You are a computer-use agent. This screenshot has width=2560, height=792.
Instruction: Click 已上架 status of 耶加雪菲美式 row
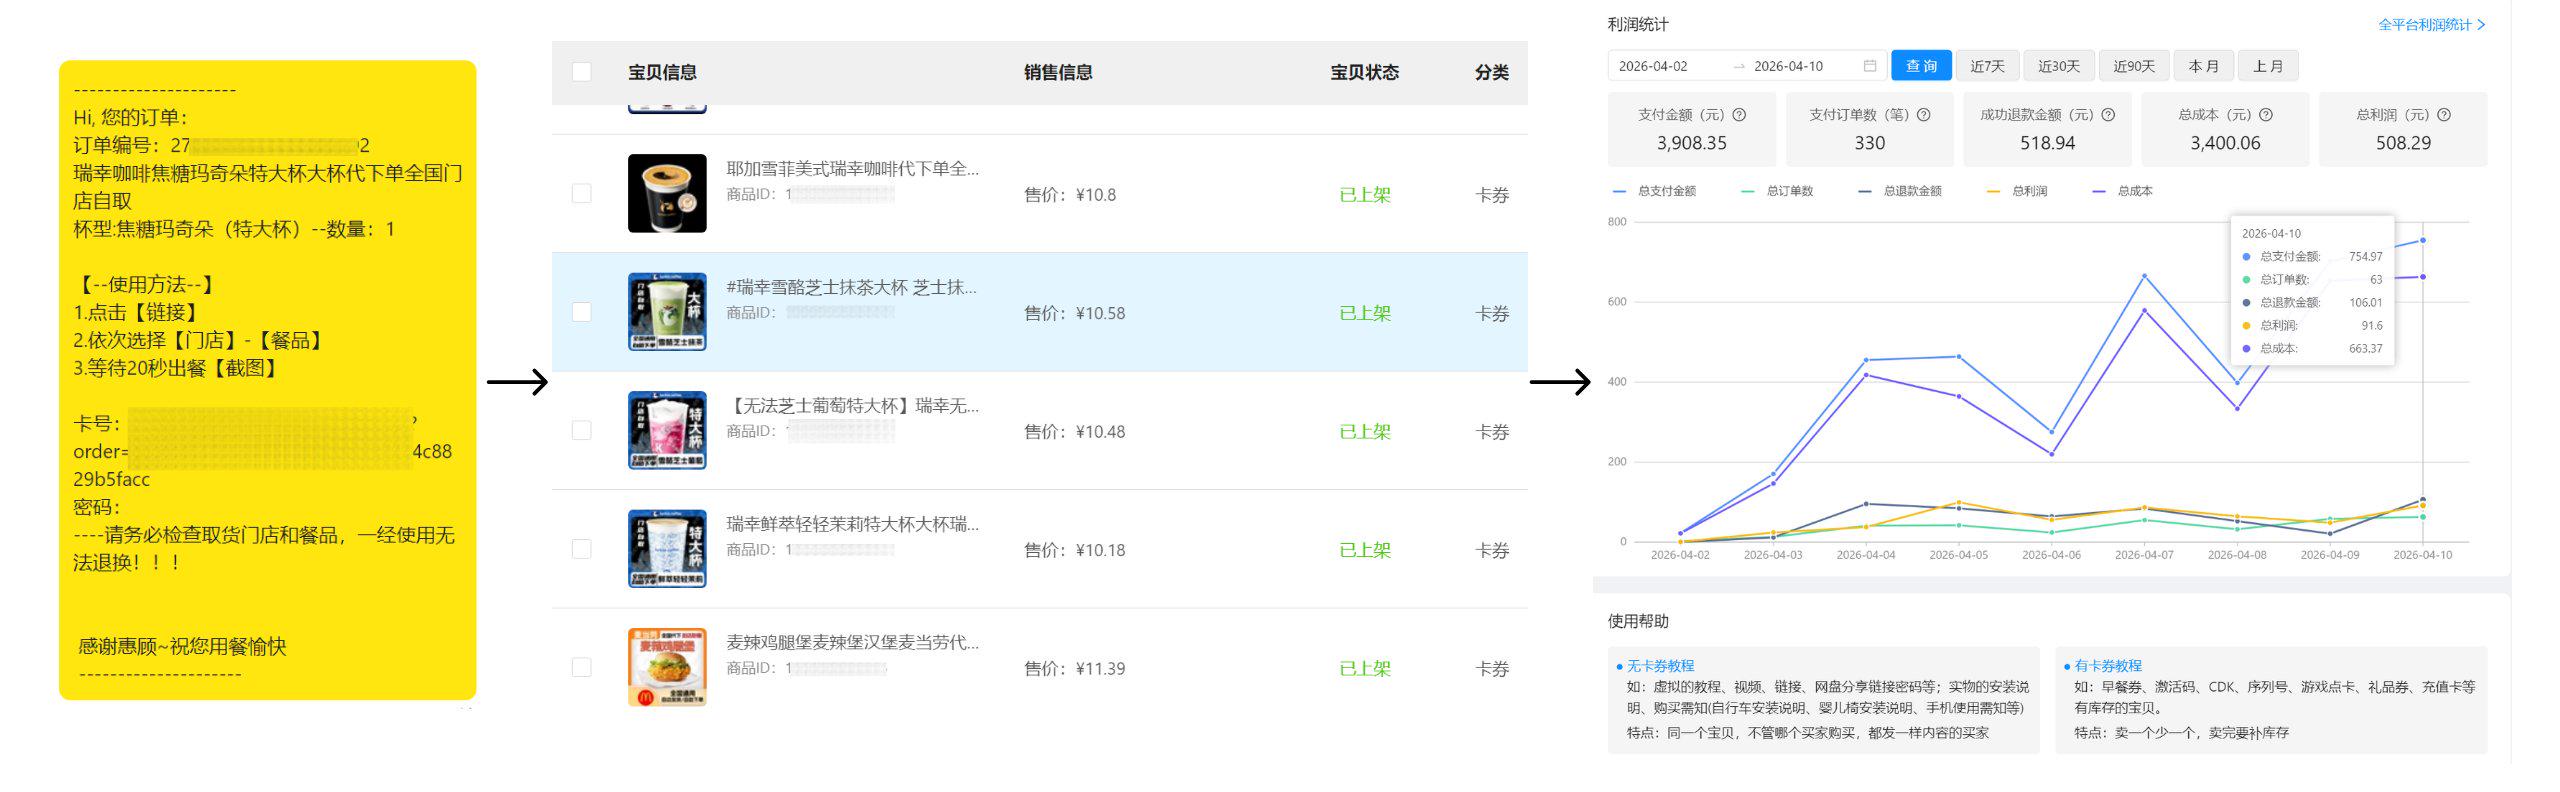tap(1365, 195)
